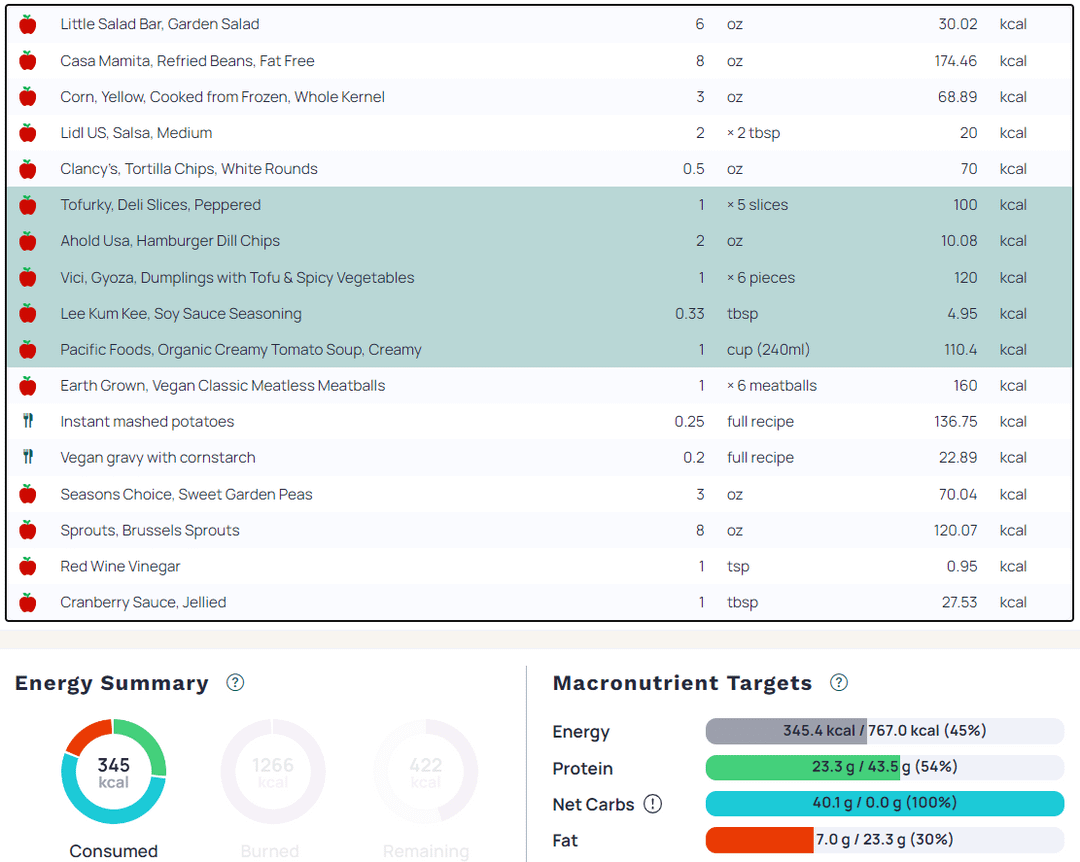This screenshot has height=862, width=1080.
Task: Click the Consumed energy donut chart
Action: click(x=114, y=771)
